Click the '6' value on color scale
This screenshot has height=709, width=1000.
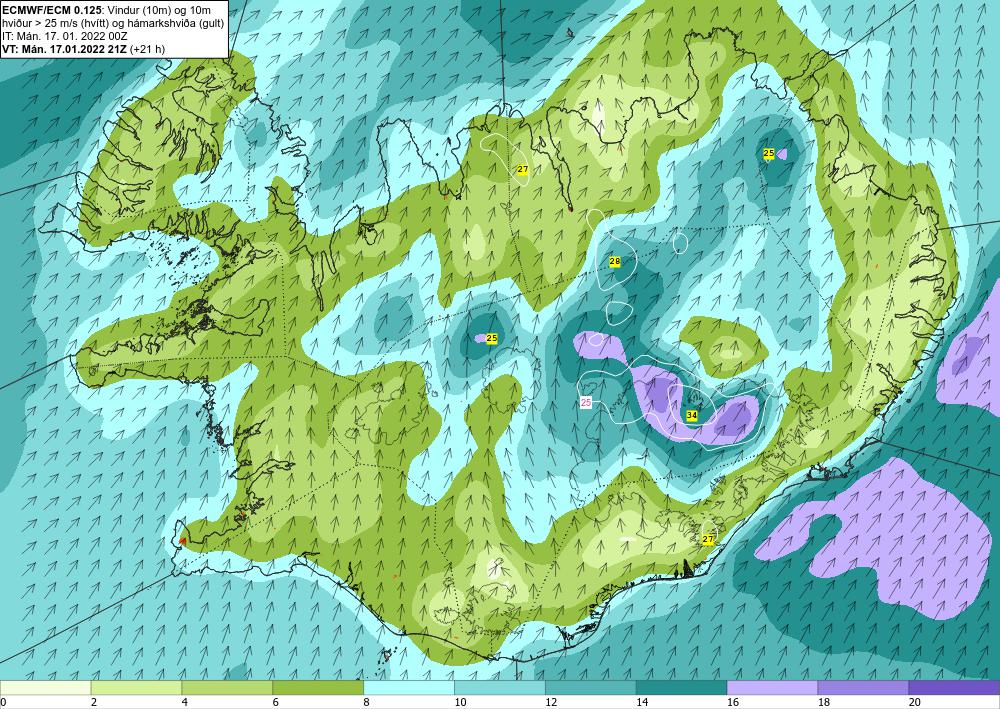(x=276, y=703)
